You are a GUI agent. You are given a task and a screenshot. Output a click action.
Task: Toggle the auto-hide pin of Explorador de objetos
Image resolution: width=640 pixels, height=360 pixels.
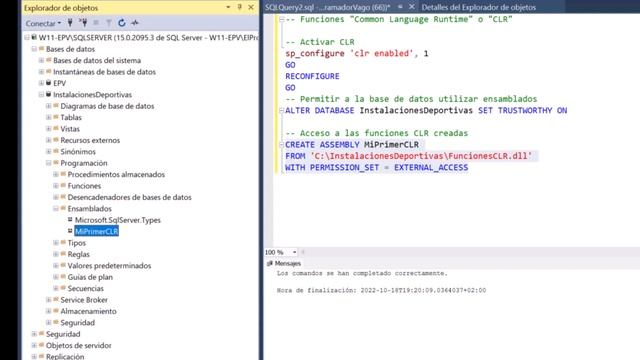click(240, 7)
